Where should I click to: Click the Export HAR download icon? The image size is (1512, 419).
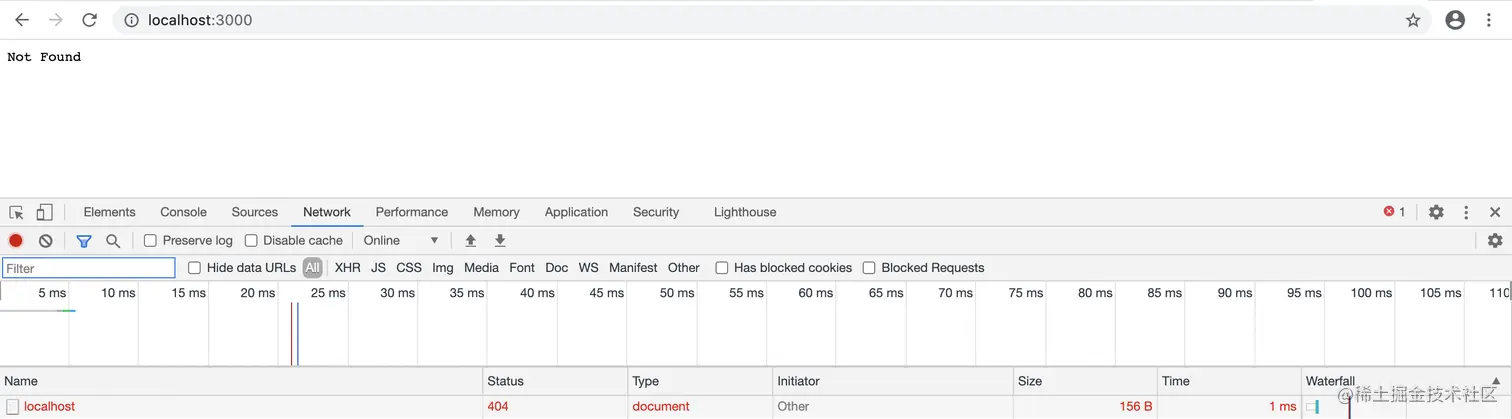(x=500, y=240)
